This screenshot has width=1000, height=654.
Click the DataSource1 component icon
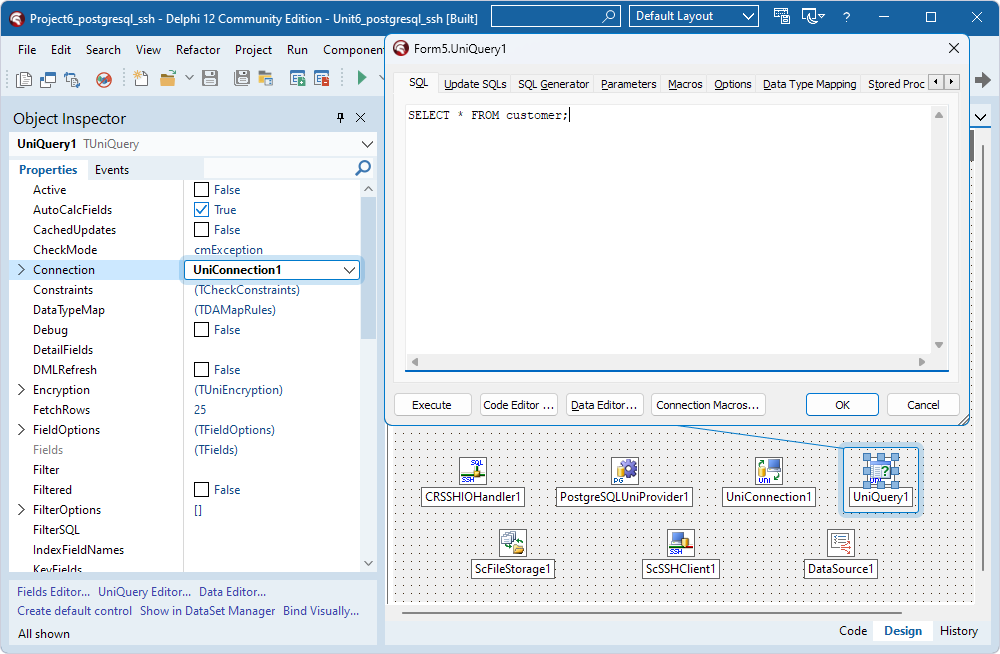coord(840,543)
